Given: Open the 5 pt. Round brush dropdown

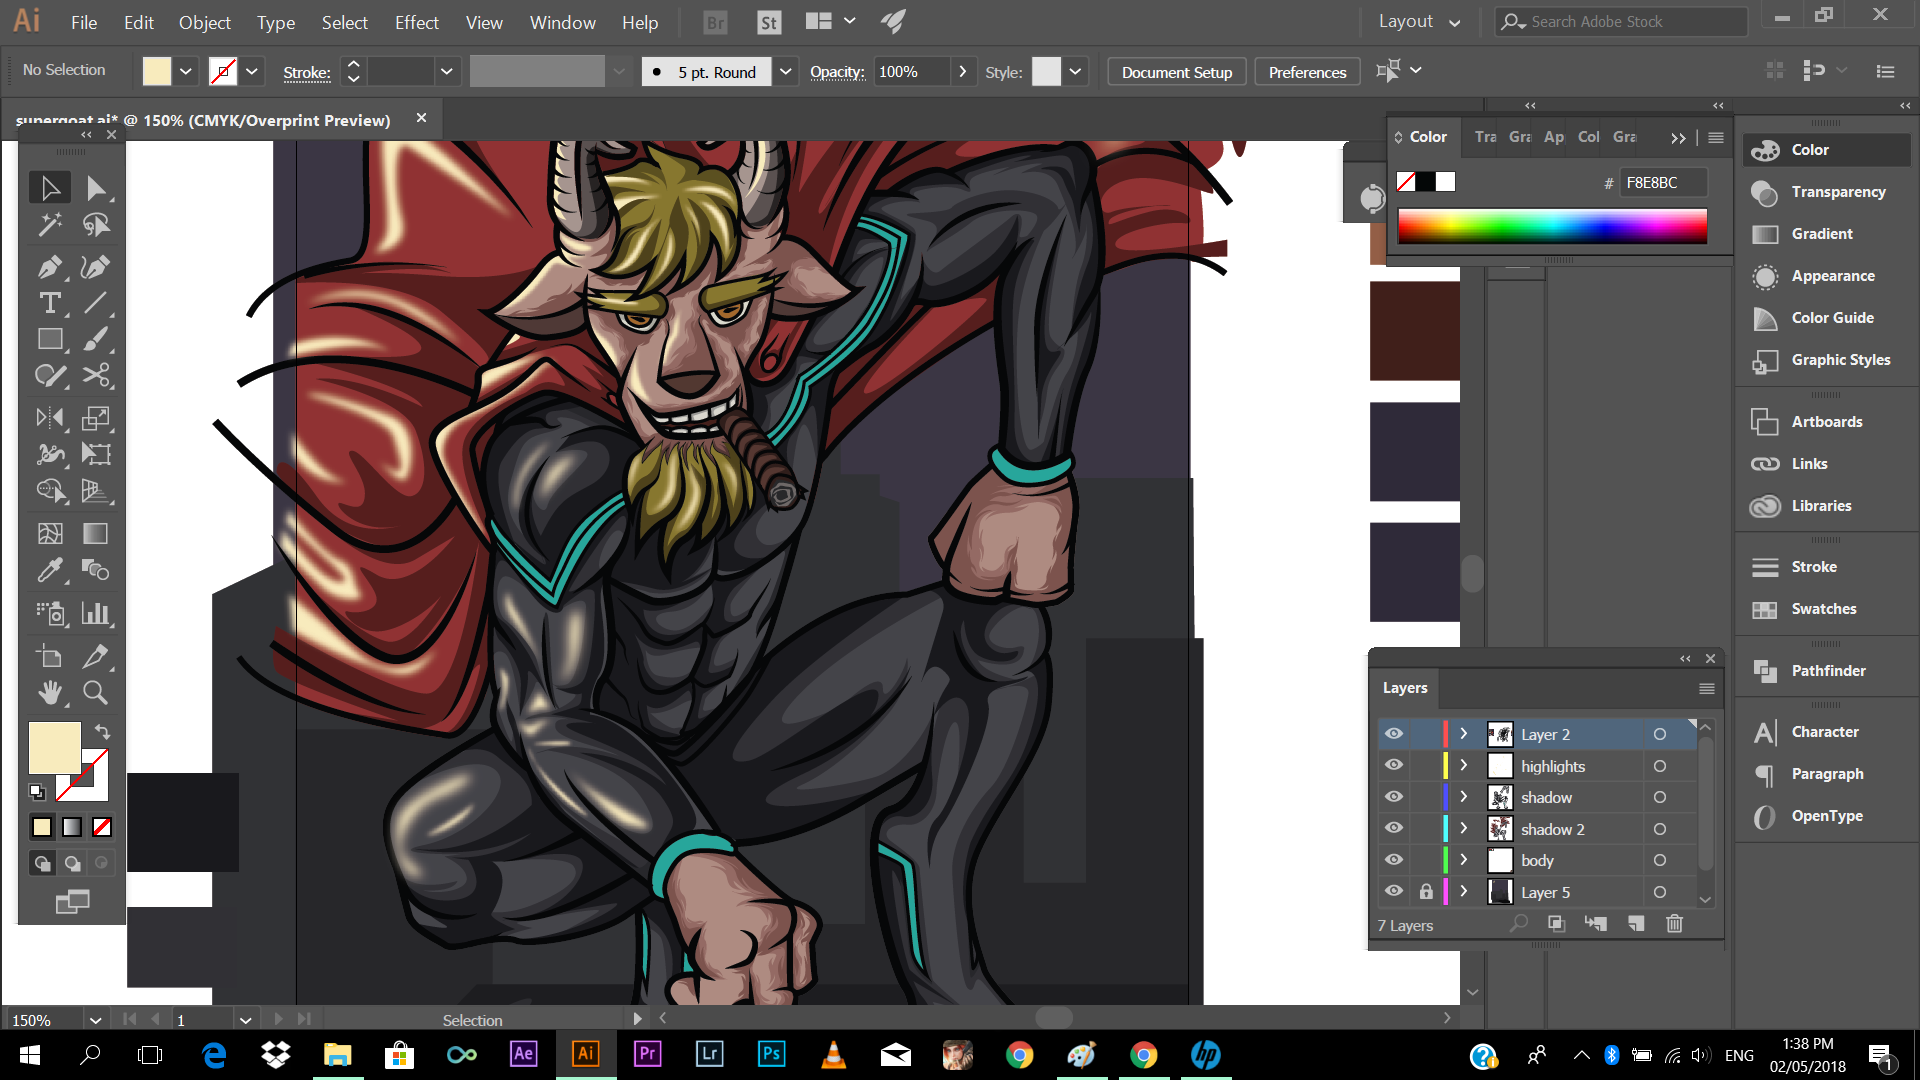Looking at the screenshot, I should [x=786, y=72].
